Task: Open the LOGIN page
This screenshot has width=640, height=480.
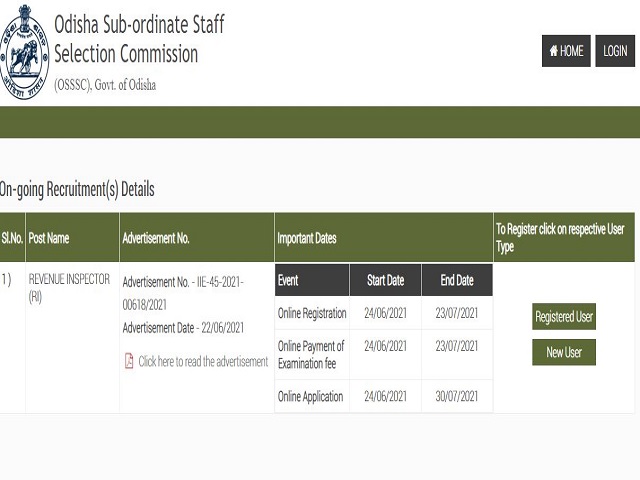Action: [615, 51]
